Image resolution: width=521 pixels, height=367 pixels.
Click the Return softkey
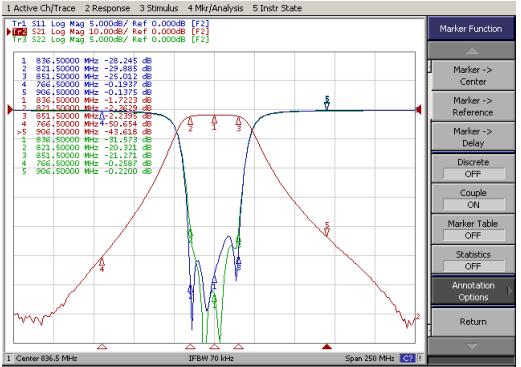473,322
